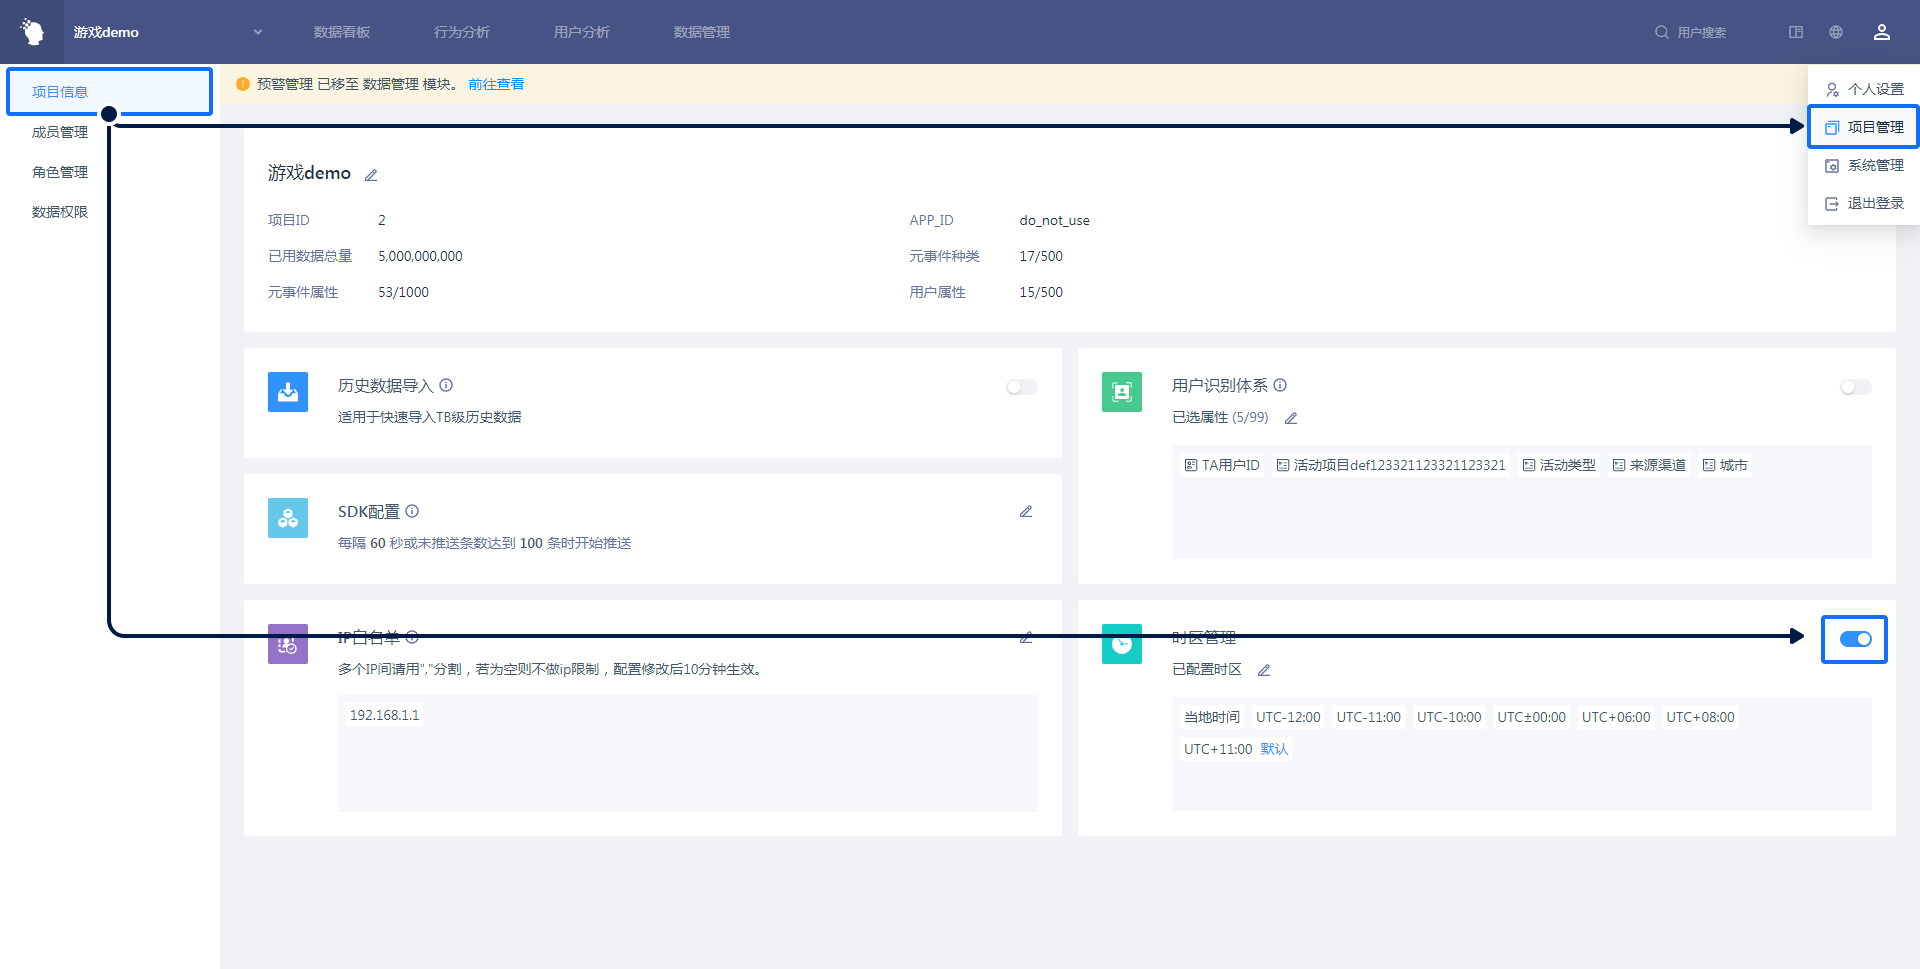Choose 退出登录 to log out

coord(1864,203)
